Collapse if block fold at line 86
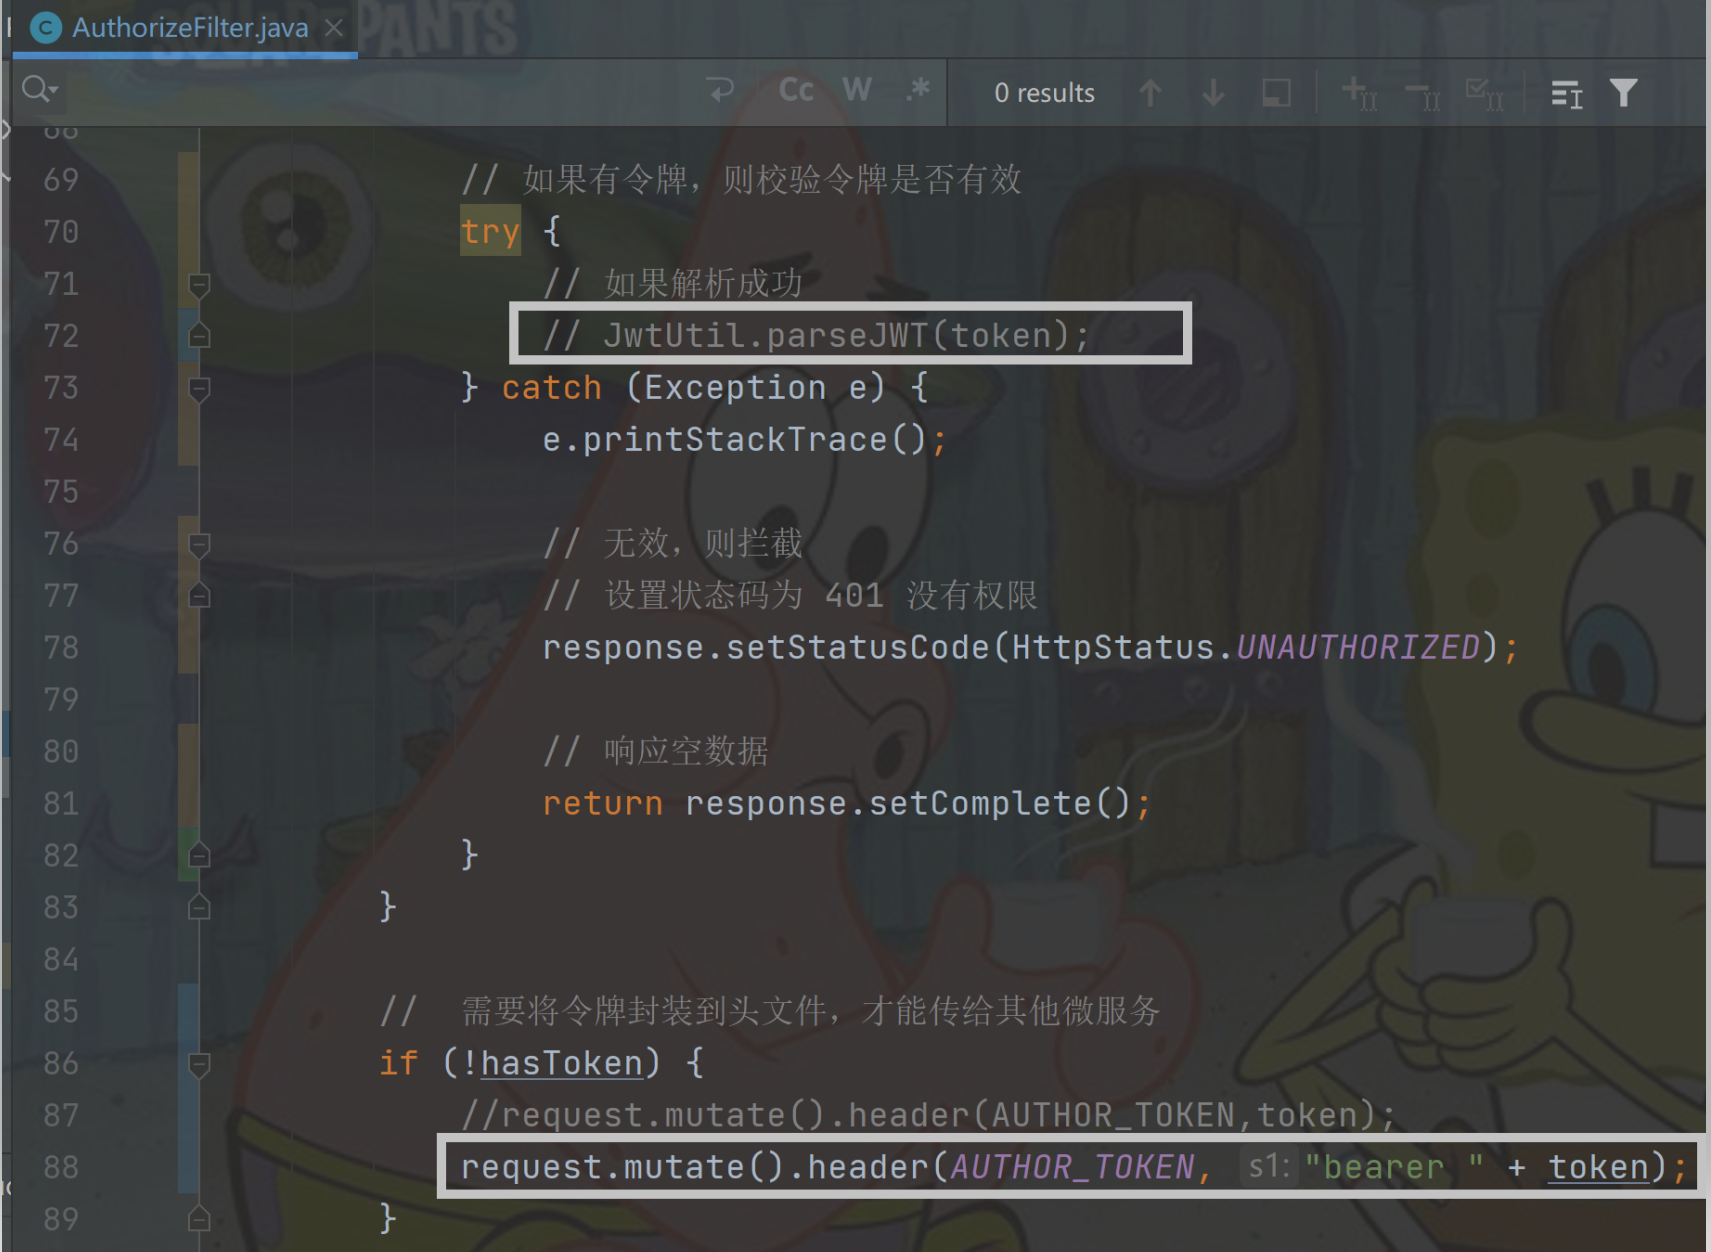This screenshot has height=1252, width=1711. [x=199, y=1065]
